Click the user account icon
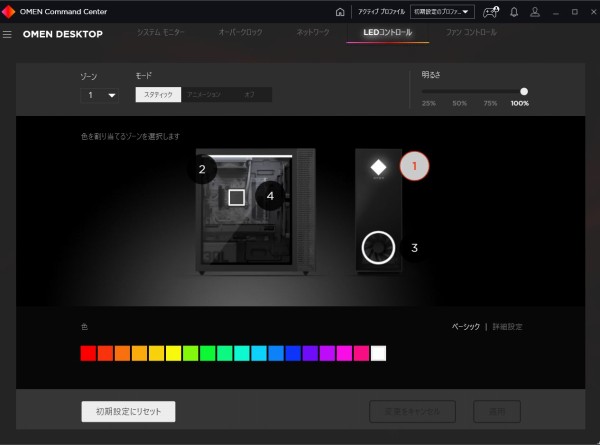The width and height of the screenshot is (600, 445). coord(535,12)
